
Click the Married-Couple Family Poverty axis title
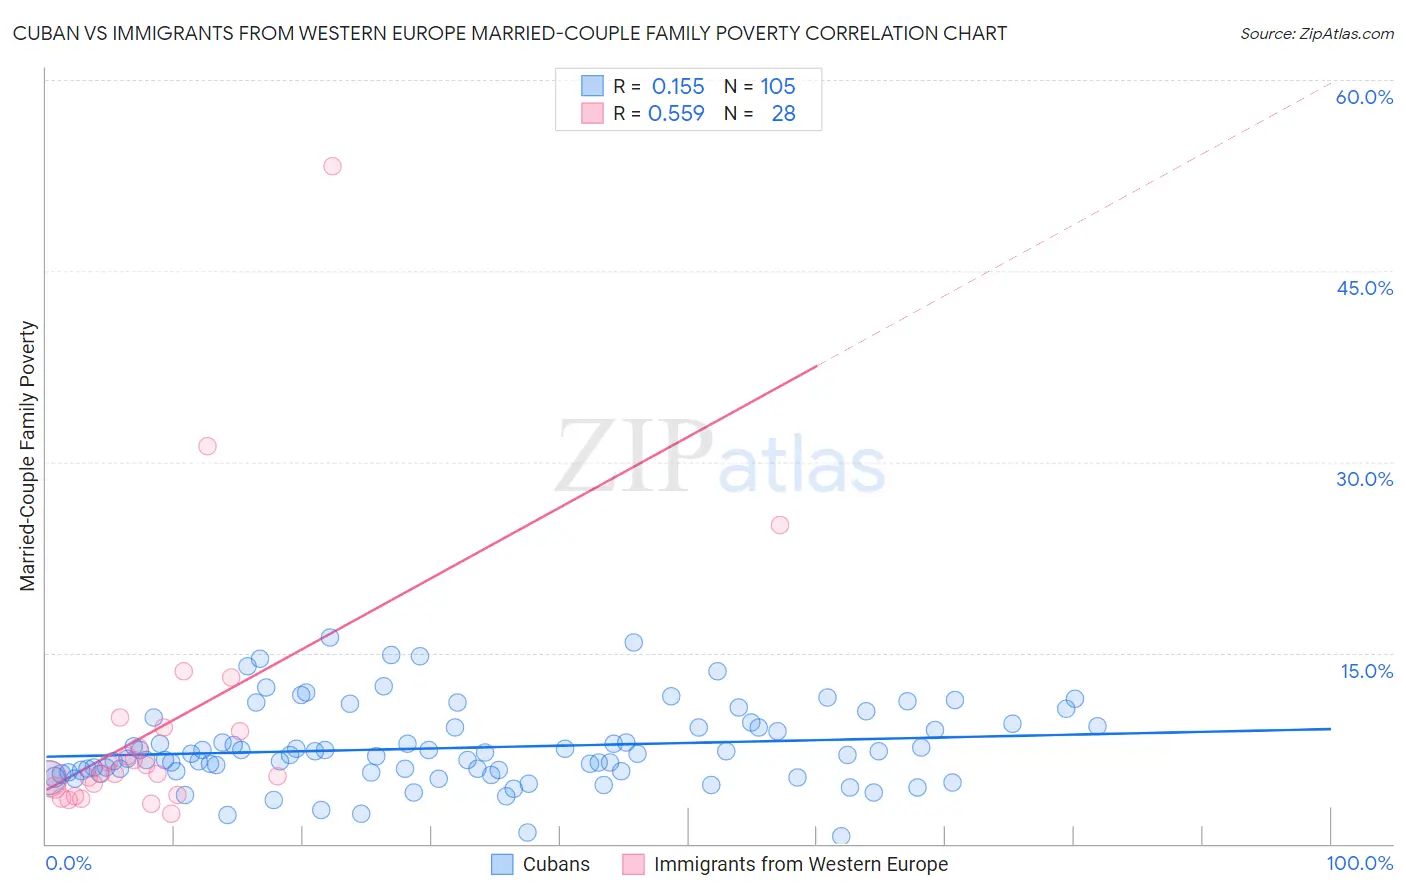click(28, 456)
